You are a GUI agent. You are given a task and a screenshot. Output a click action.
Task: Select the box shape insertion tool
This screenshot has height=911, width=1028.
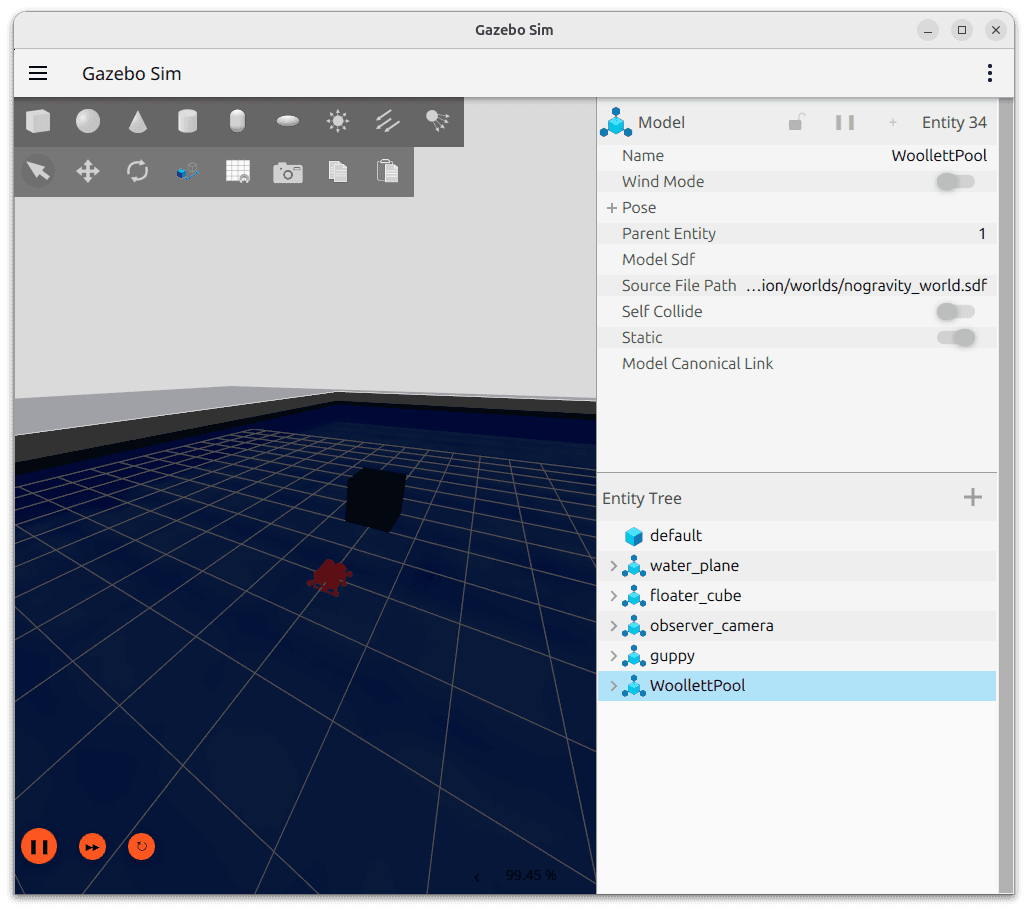pos(38,120)
